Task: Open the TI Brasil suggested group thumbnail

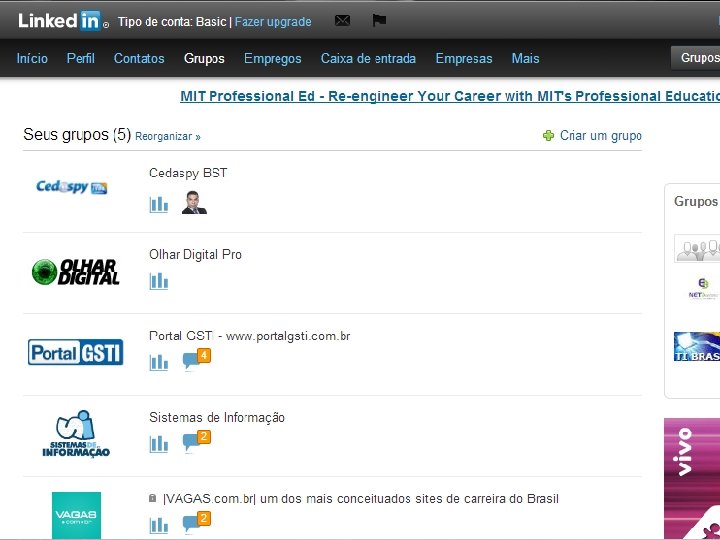Action: click(697, 346)
